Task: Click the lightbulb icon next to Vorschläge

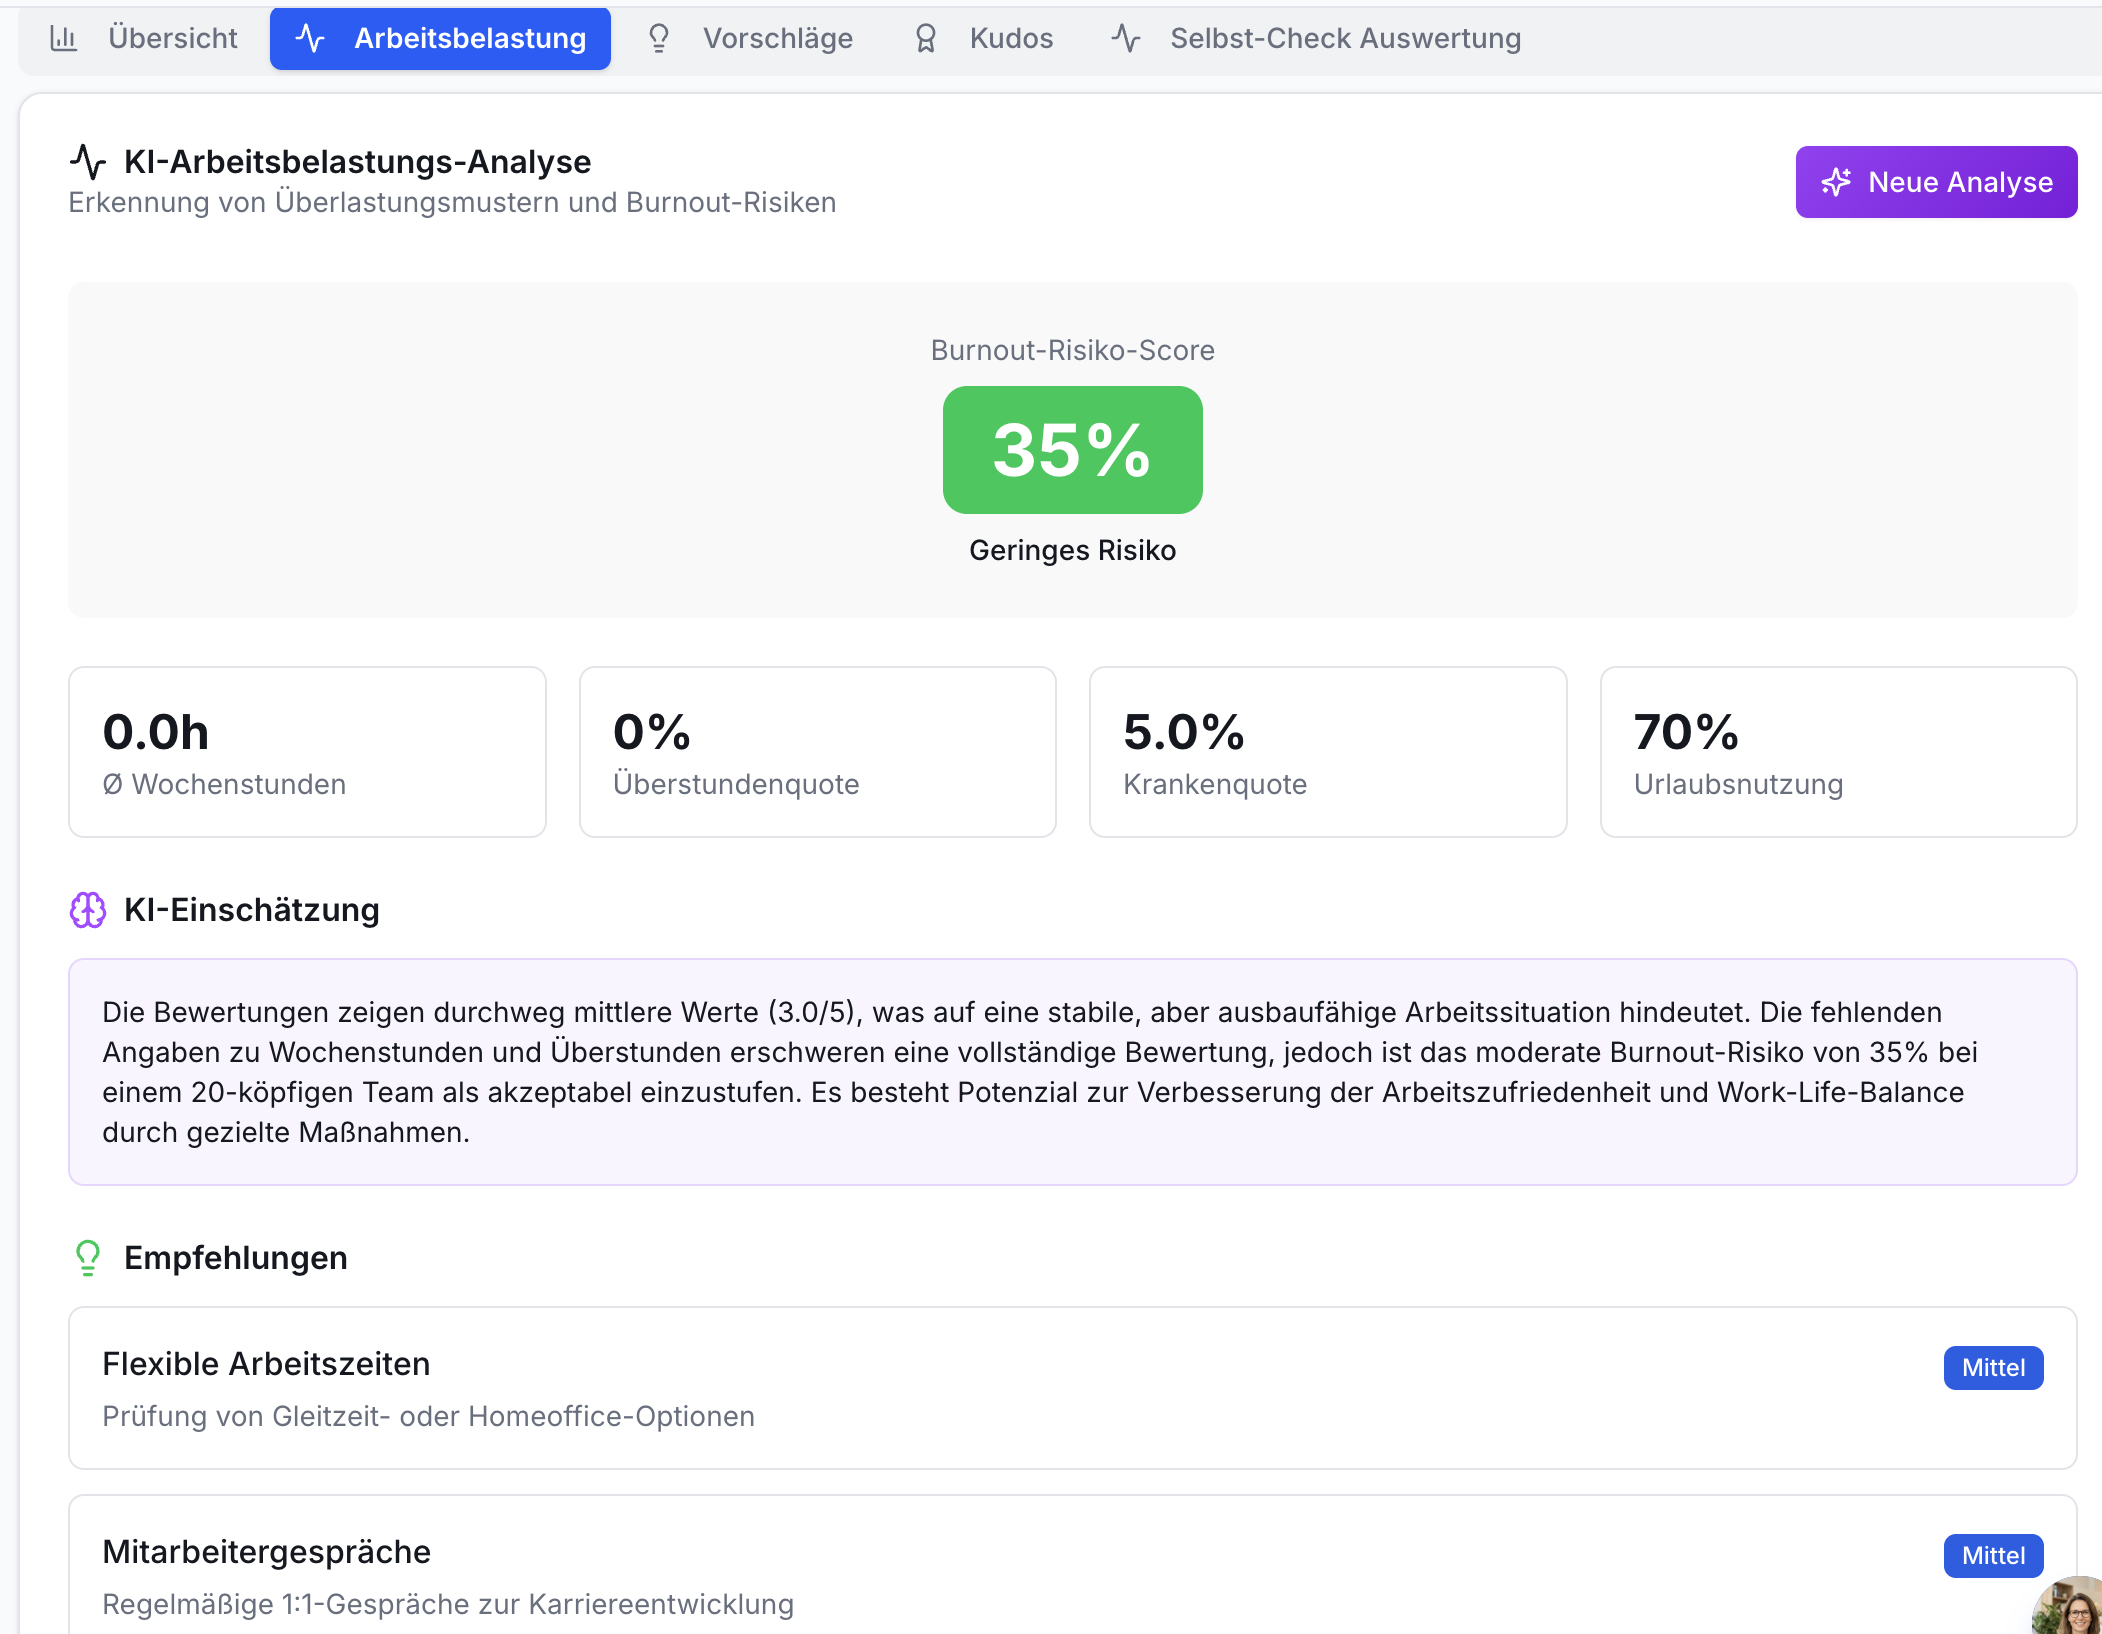Action: pos(659,38)
